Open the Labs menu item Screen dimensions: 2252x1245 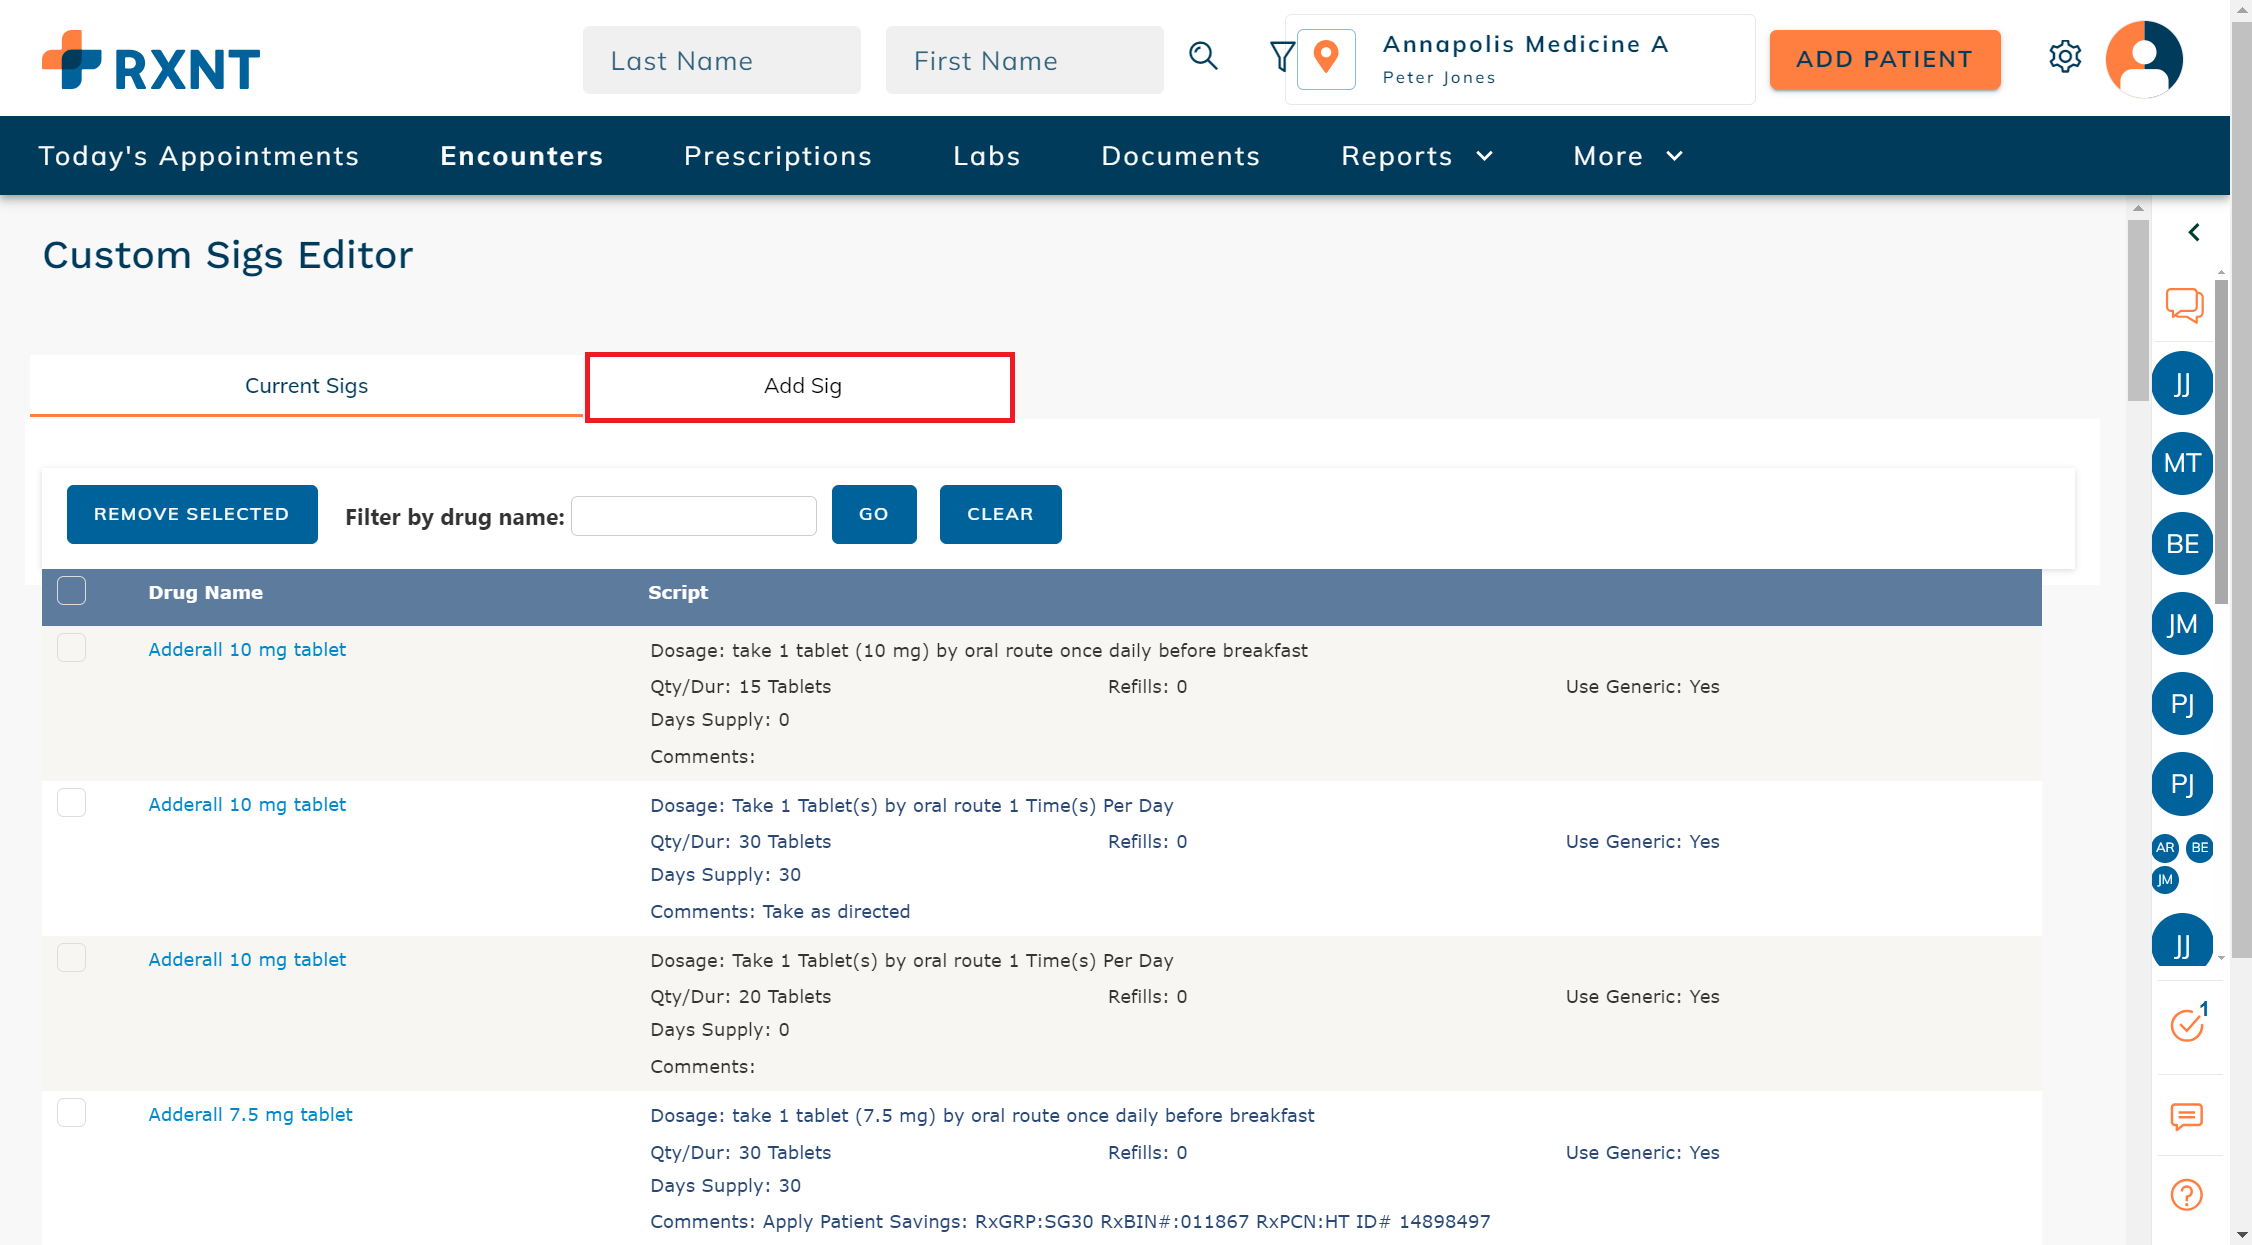coord(987,156)
